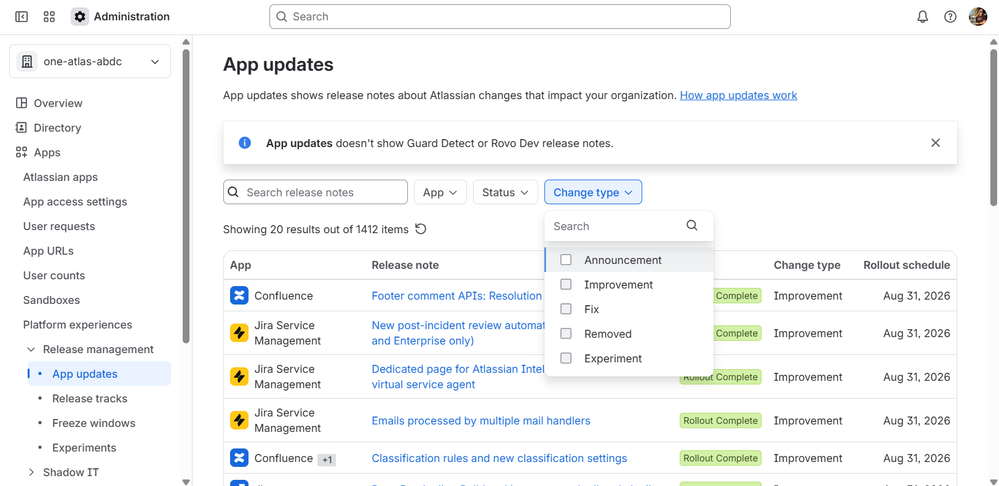The width and height of the screenshot is (999, 486).
Task: Collapse the Release management section
Action: point(31,350)
